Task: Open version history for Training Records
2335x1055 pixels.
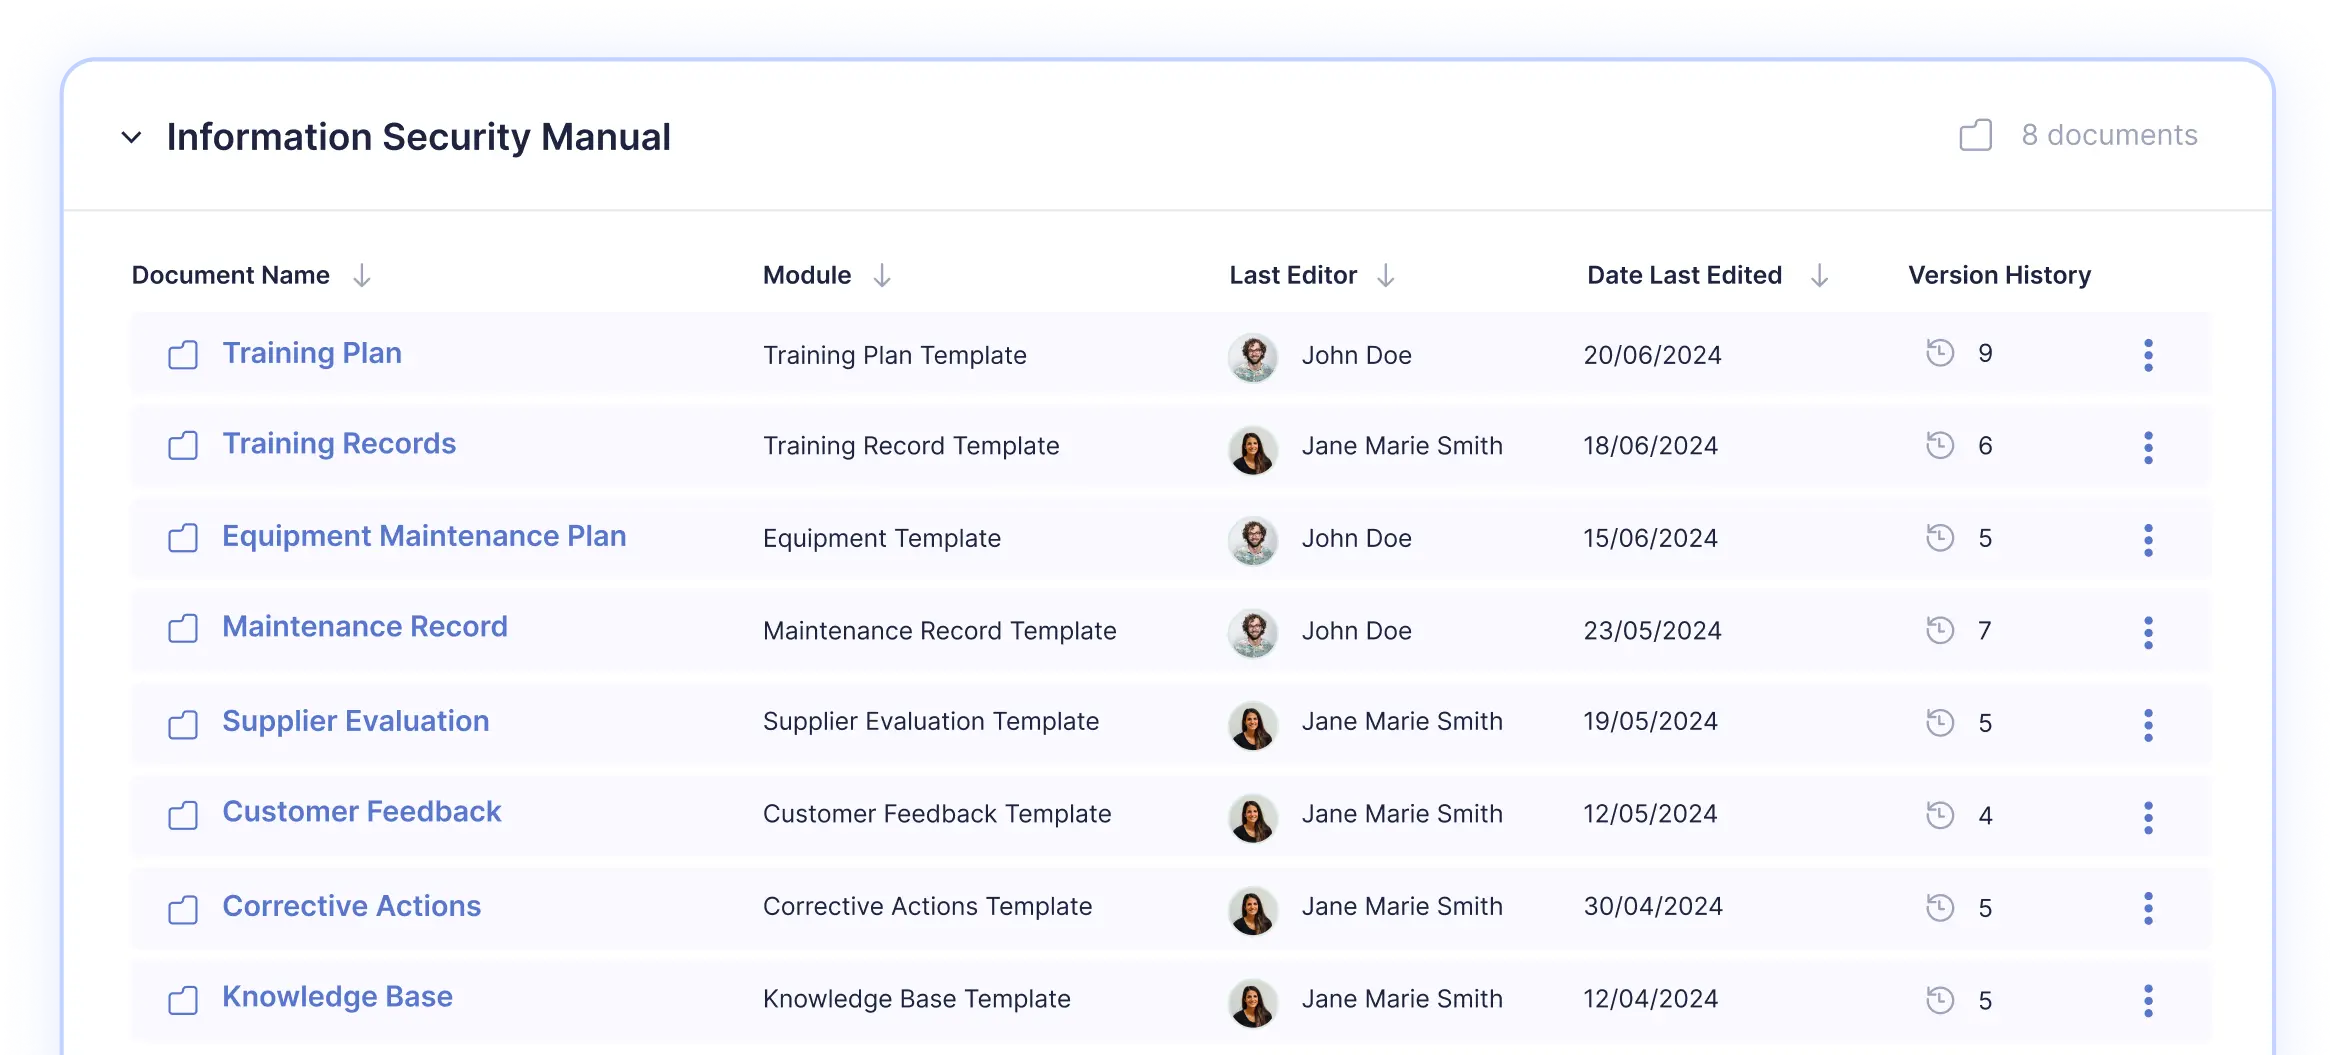Action: pos(1940,447)
